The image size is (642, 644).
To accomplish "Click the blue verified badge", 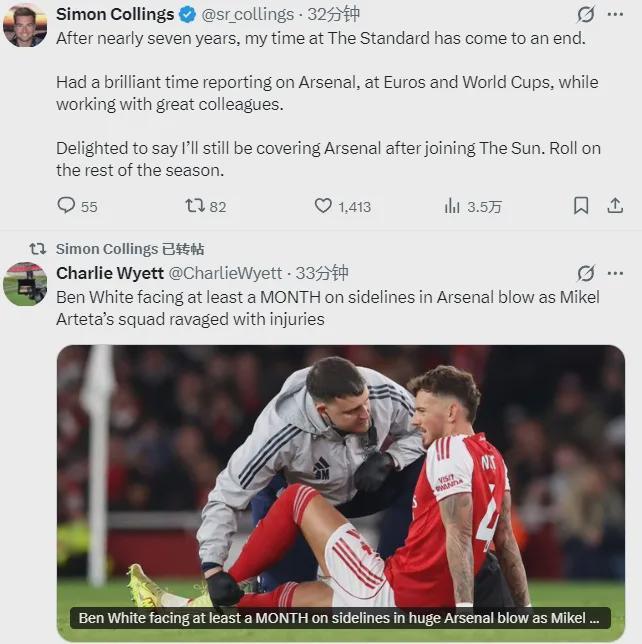I will tap(187, 14).
